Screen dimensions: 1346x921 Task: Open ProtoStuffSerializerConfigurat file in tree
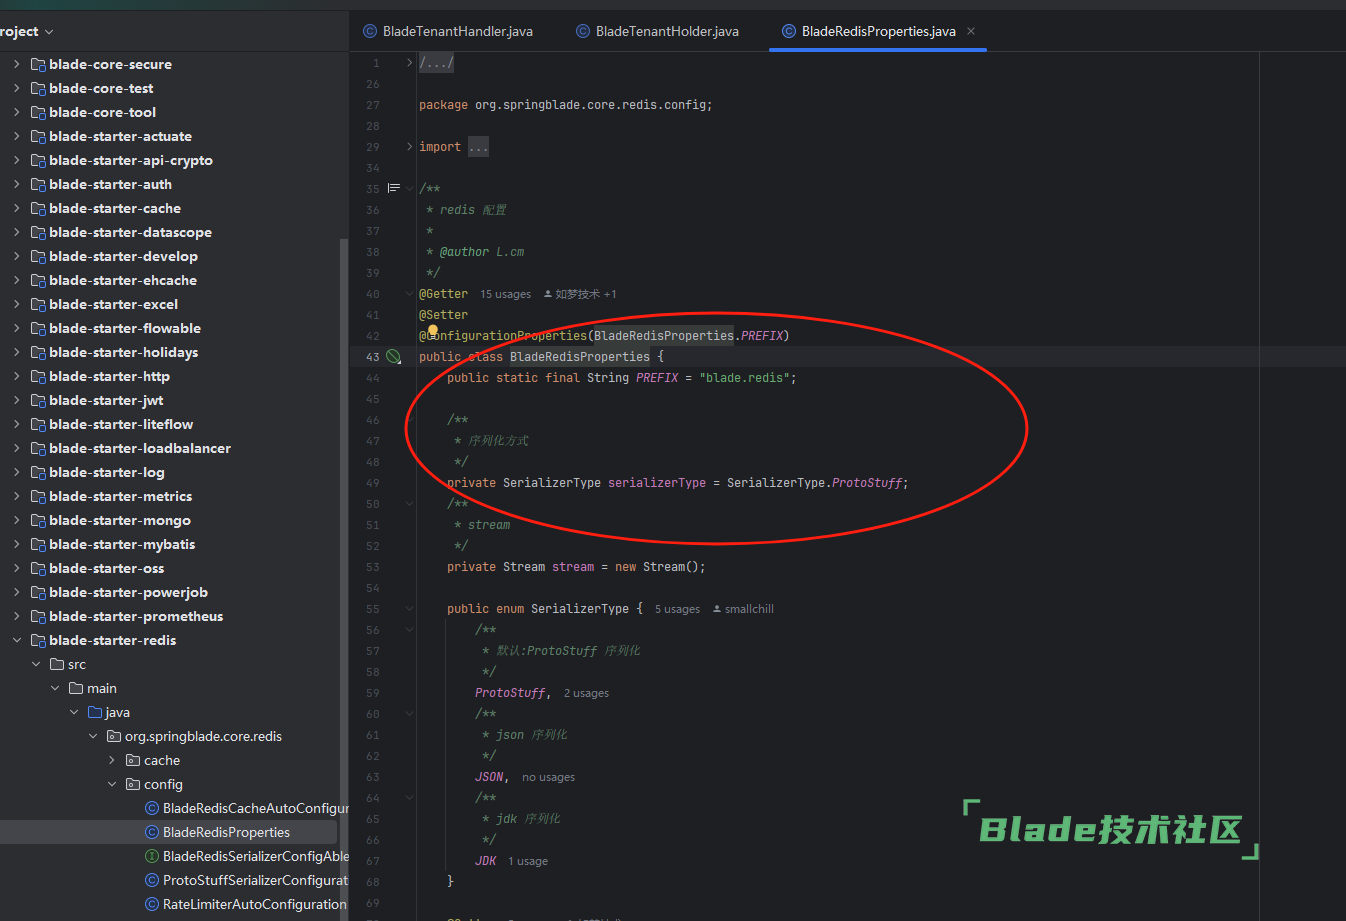pyautogui.click(x=255, y=880)
